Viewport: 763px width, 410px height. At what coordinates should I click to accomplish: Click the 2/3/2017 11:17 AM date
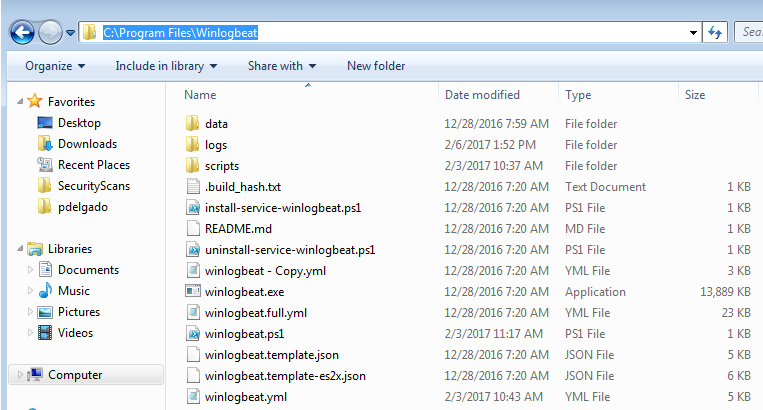coord(493,334)
